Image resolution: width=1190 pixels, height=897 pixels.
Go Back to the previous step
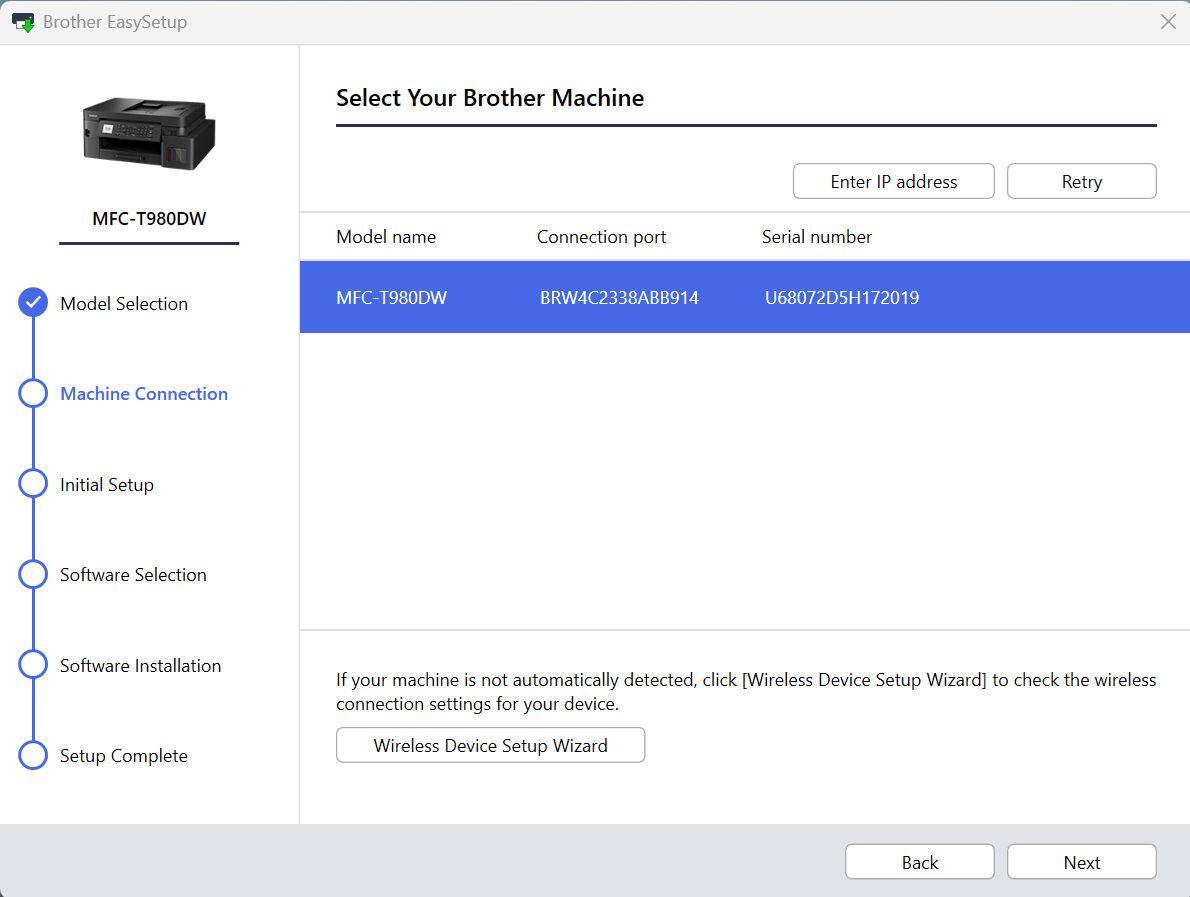point(919,862)
